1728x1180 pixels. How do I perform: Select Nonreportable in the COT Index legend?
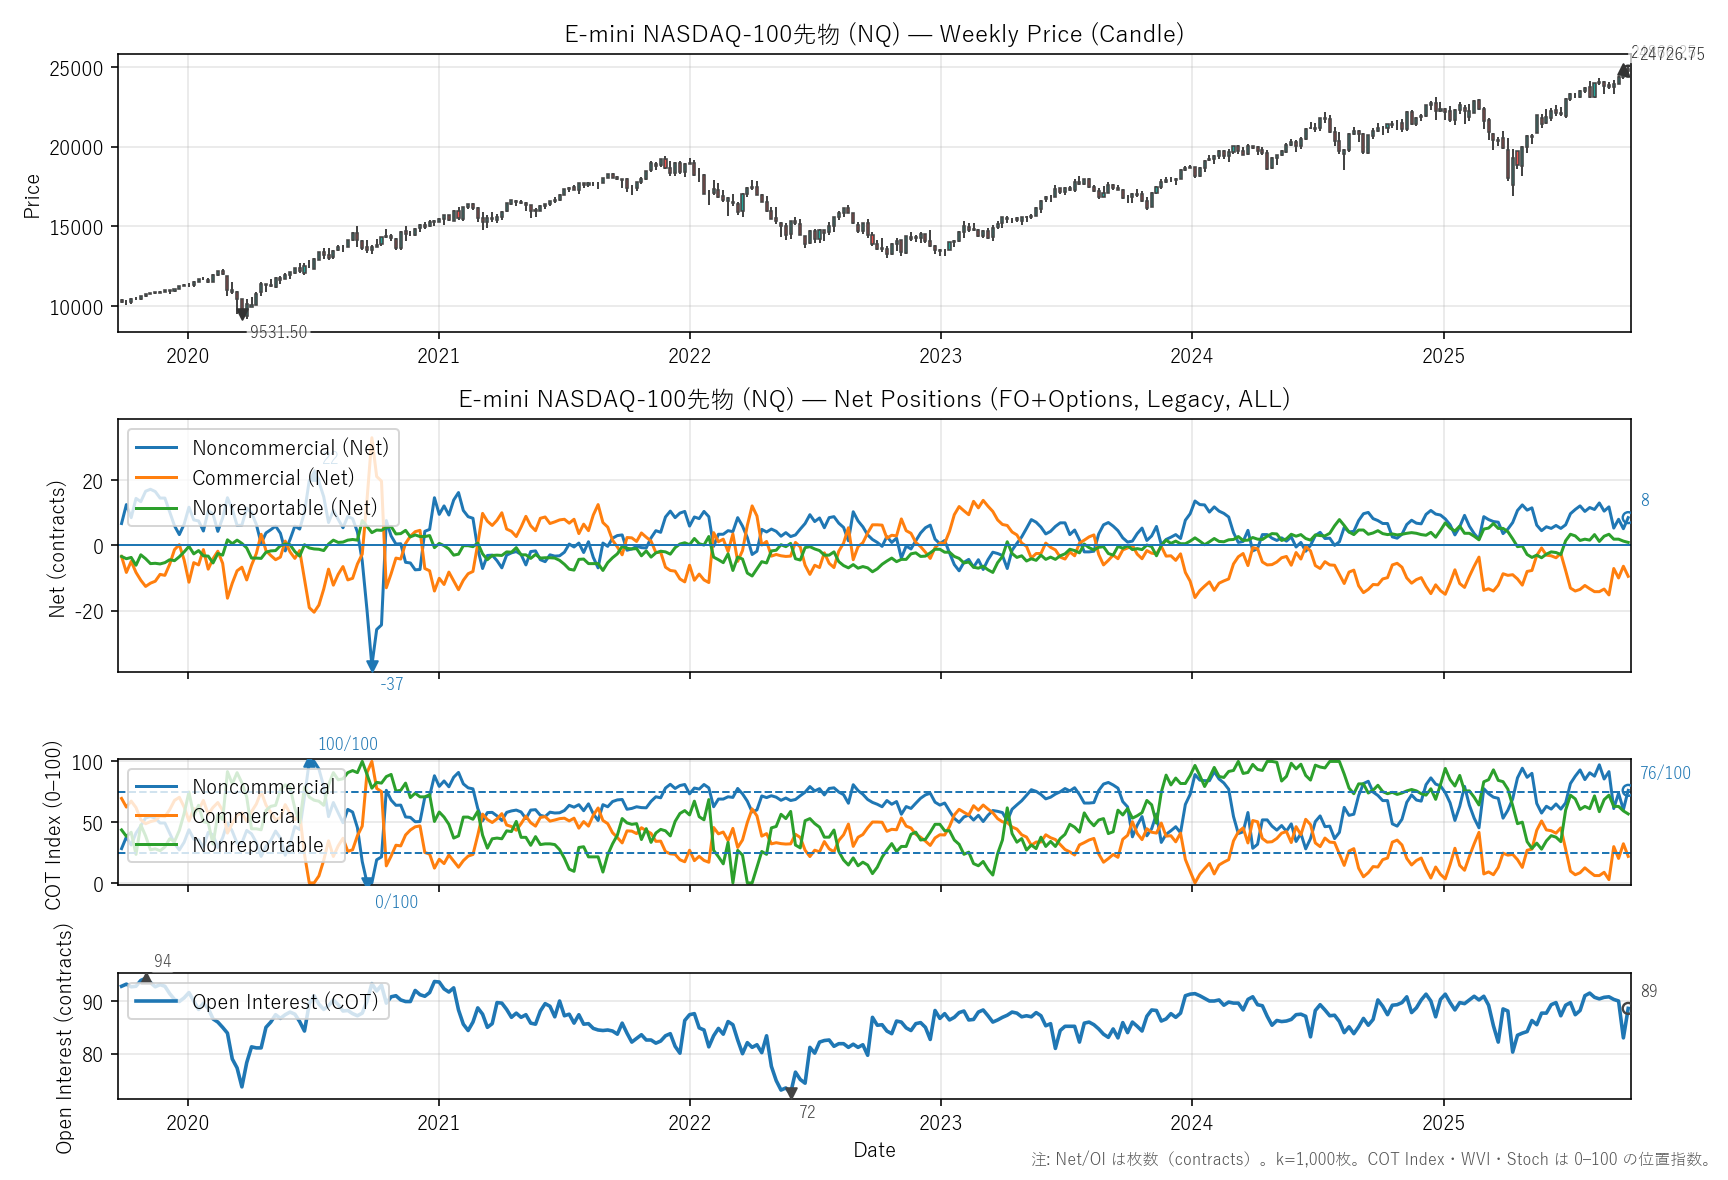pyautogui.click(x=258, y=845)
